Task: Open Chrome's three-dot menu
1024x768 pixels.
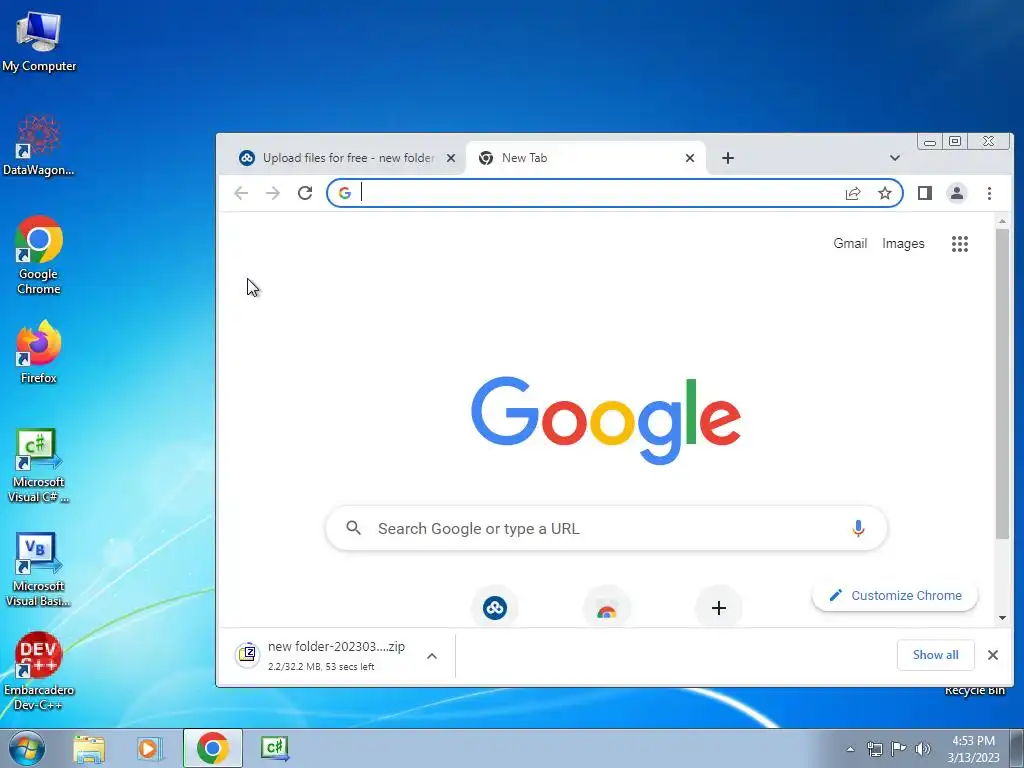Action: [x=989, y=193]
